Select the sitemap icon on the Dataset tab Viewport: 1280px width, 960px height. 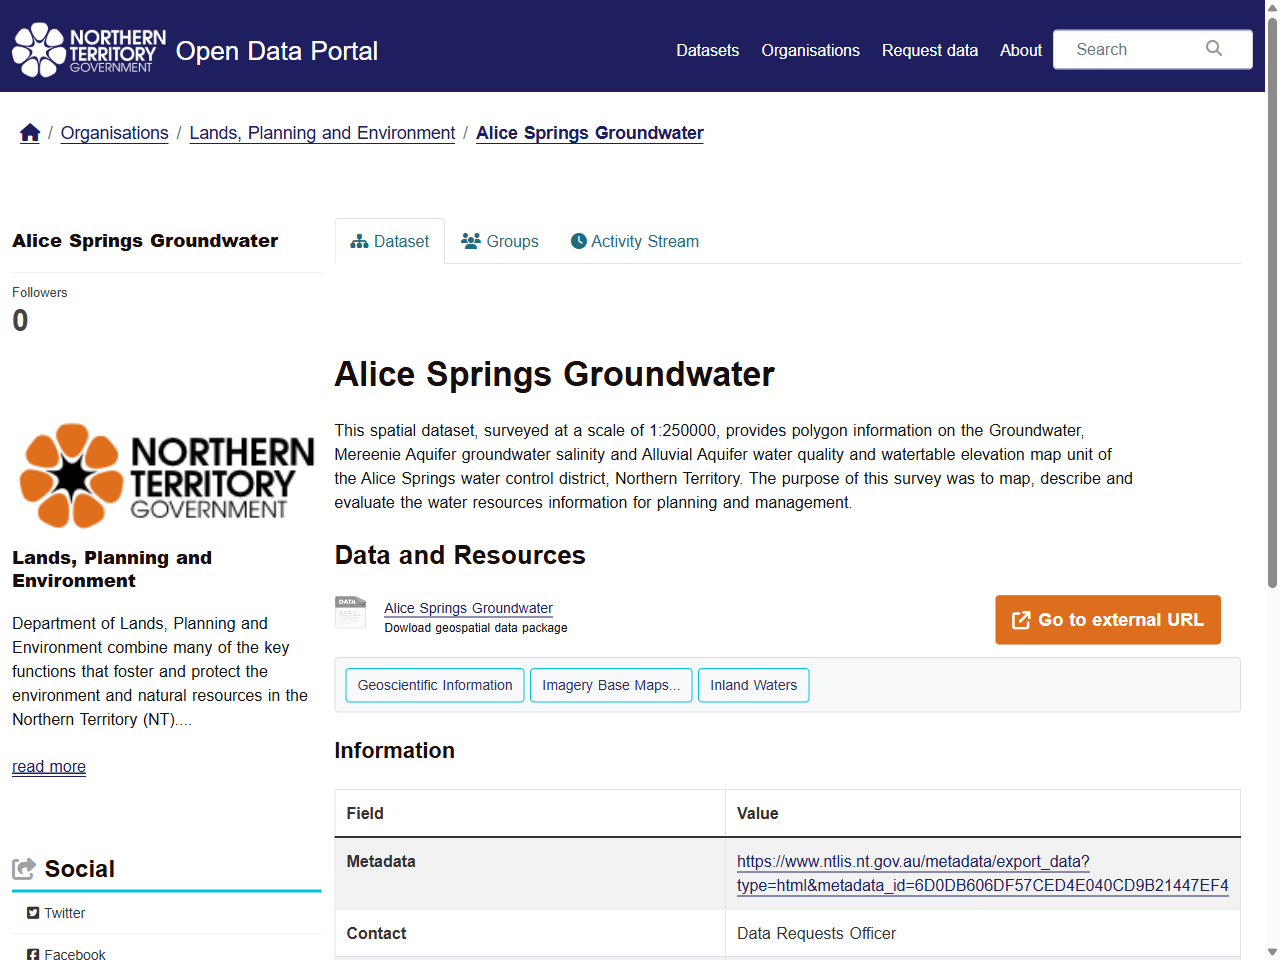pyautogui.click(x=360, y=241)
